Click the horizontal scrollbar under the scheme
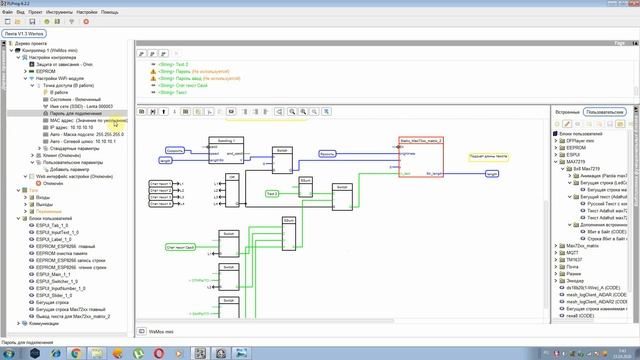The height and width of the screenshot is (360, 640). coord(265,320)
